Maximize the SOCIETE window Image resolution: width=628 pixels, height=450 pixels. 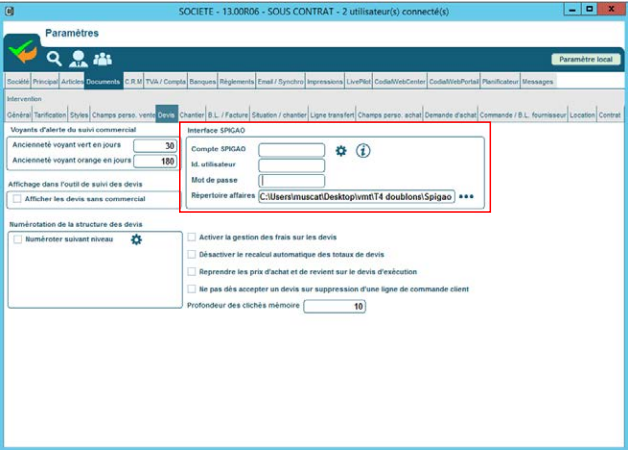[590, 10]
